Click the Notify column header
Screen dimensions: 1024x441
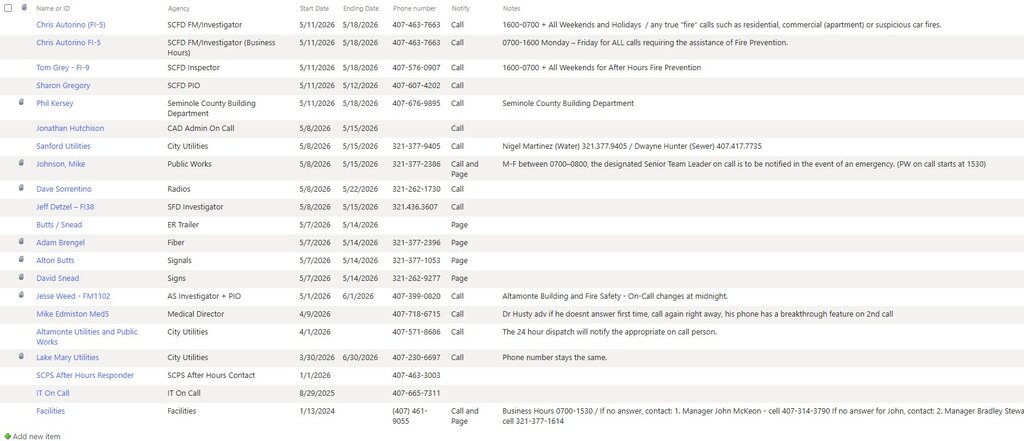tap(460, 8)
